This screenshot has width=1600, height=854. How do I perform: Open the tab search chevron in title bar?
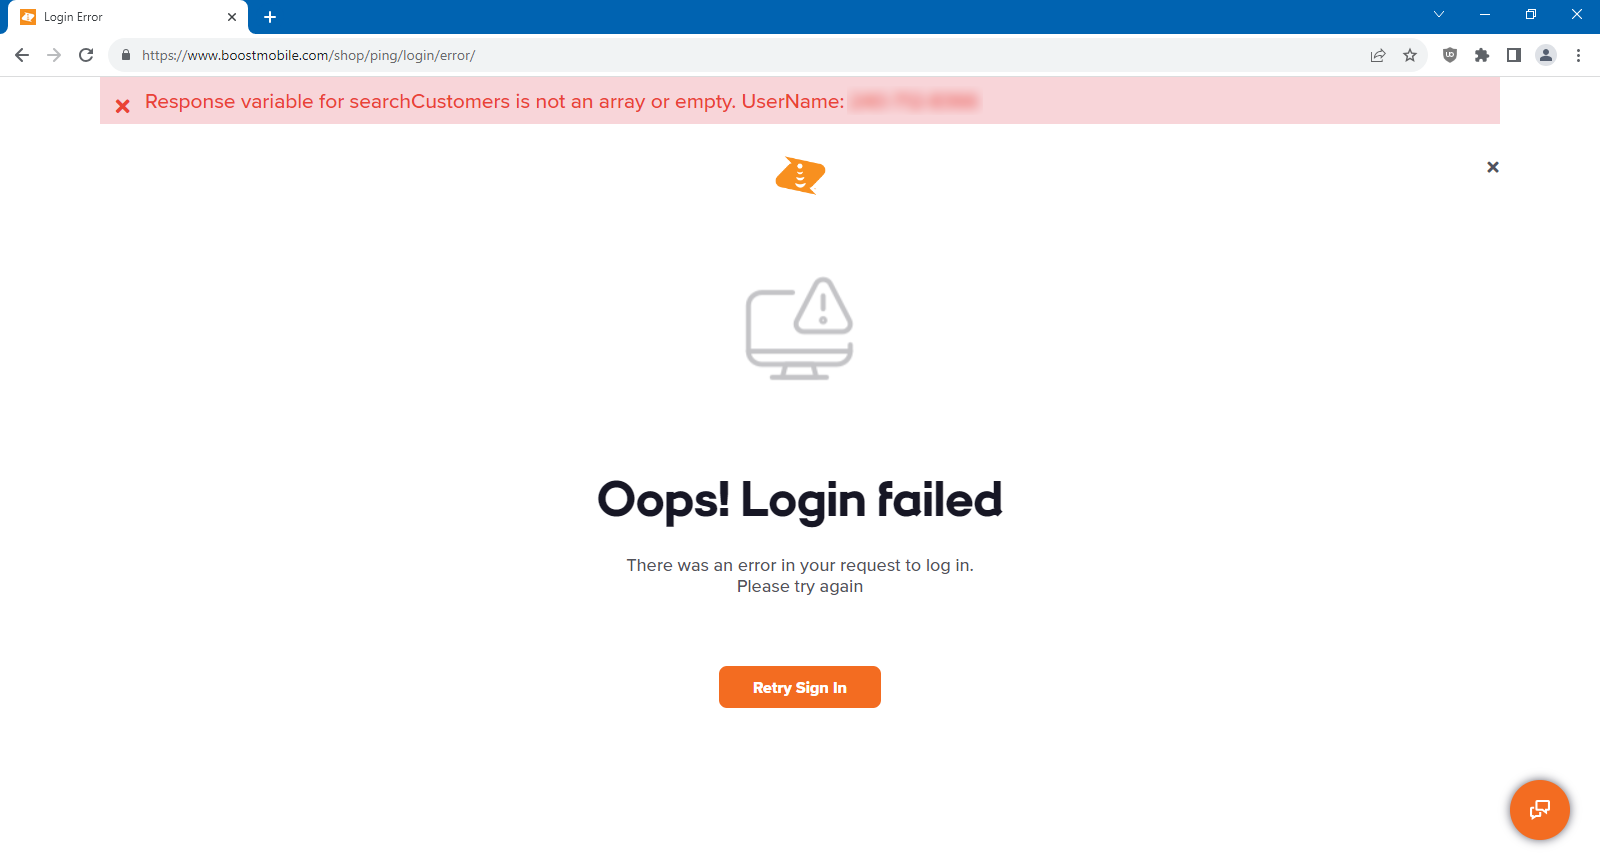pos(1438,15)
